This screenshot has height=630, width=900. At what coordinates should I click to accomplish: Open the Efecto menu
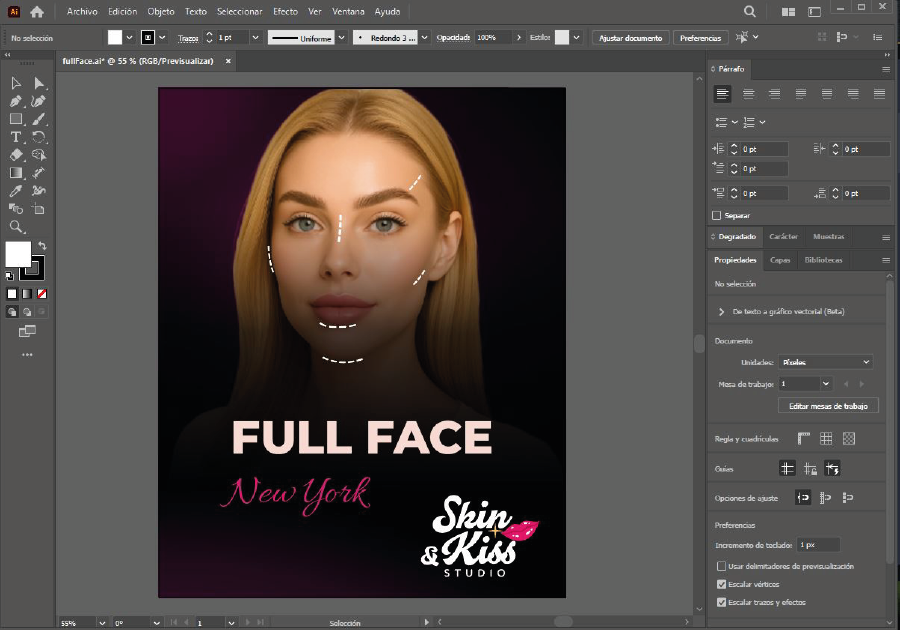[x=285, y=11]
